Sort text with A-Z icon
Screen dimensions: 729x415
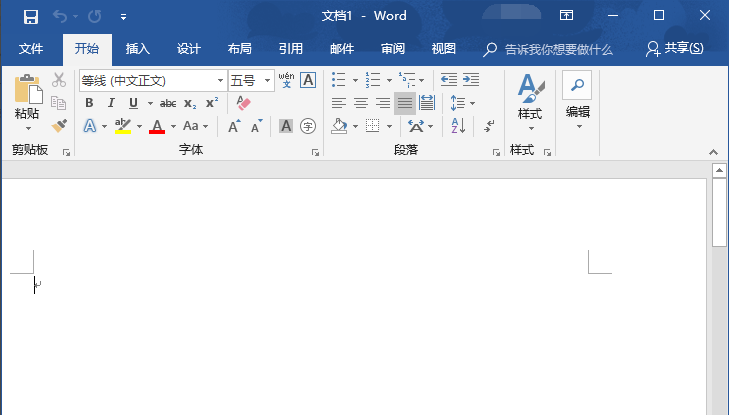458,126
